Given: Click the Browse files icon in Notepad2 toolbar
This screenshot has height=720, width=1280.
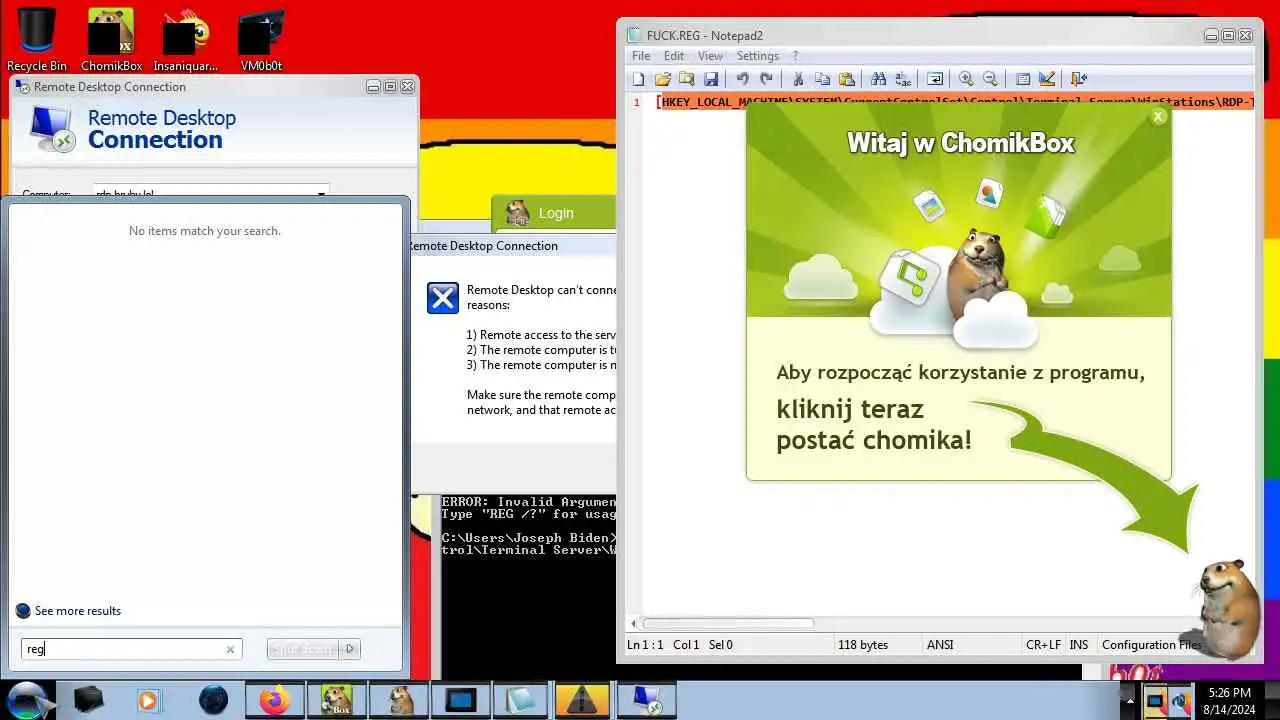Looking at the screenshot, I should tap(686, 79).
